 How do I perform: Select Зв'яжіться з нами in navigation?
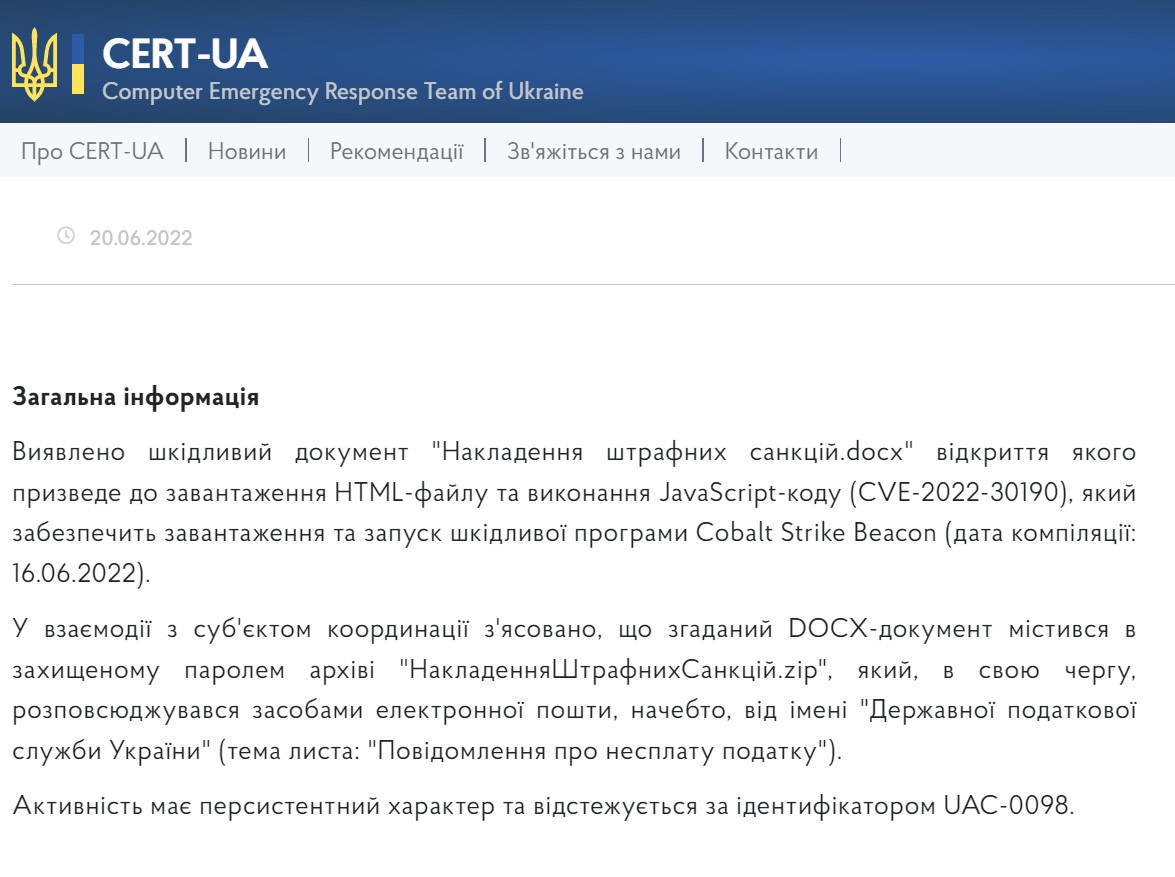point(593,151)
